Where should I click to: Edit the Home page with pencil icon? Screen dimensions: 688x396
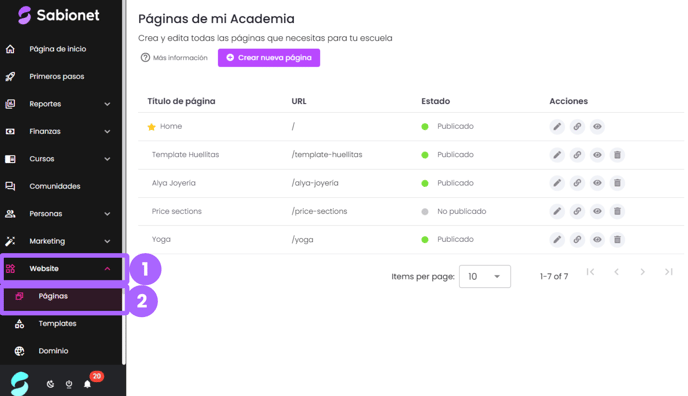[x=557, y=127]
